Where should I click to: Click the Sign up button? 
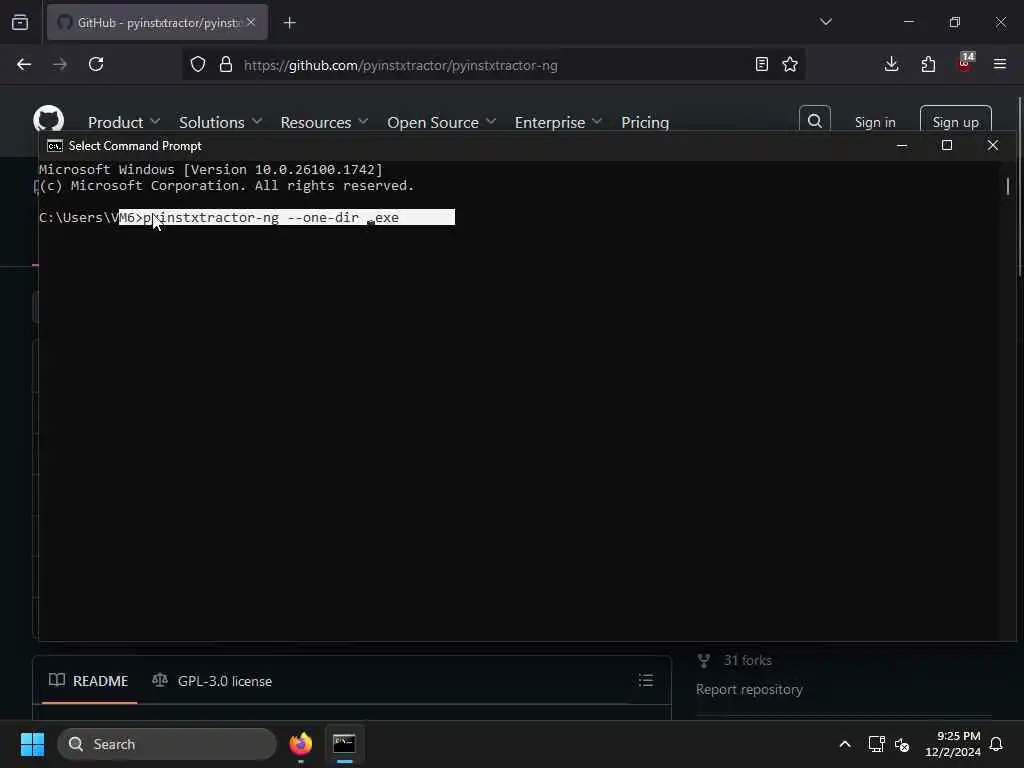click(x=956, y=121)
